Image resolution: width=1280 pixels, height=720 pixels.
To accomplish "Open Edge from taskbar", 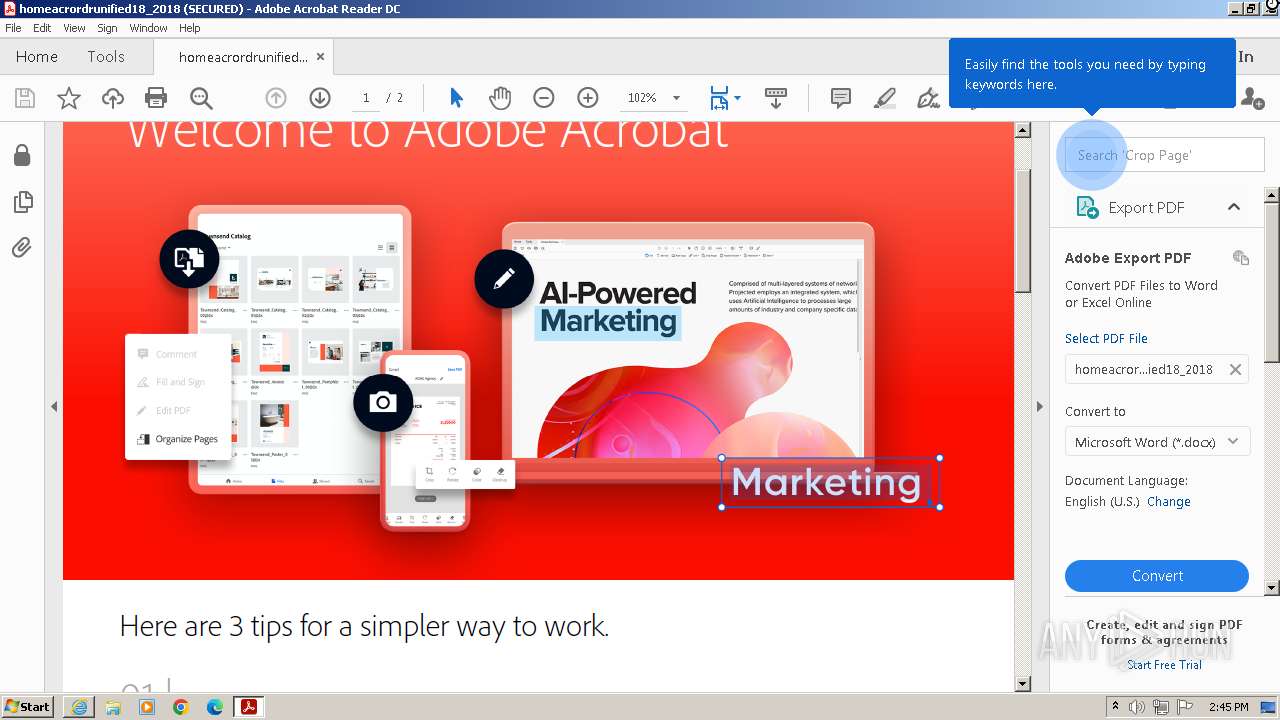I will [215, 707].
